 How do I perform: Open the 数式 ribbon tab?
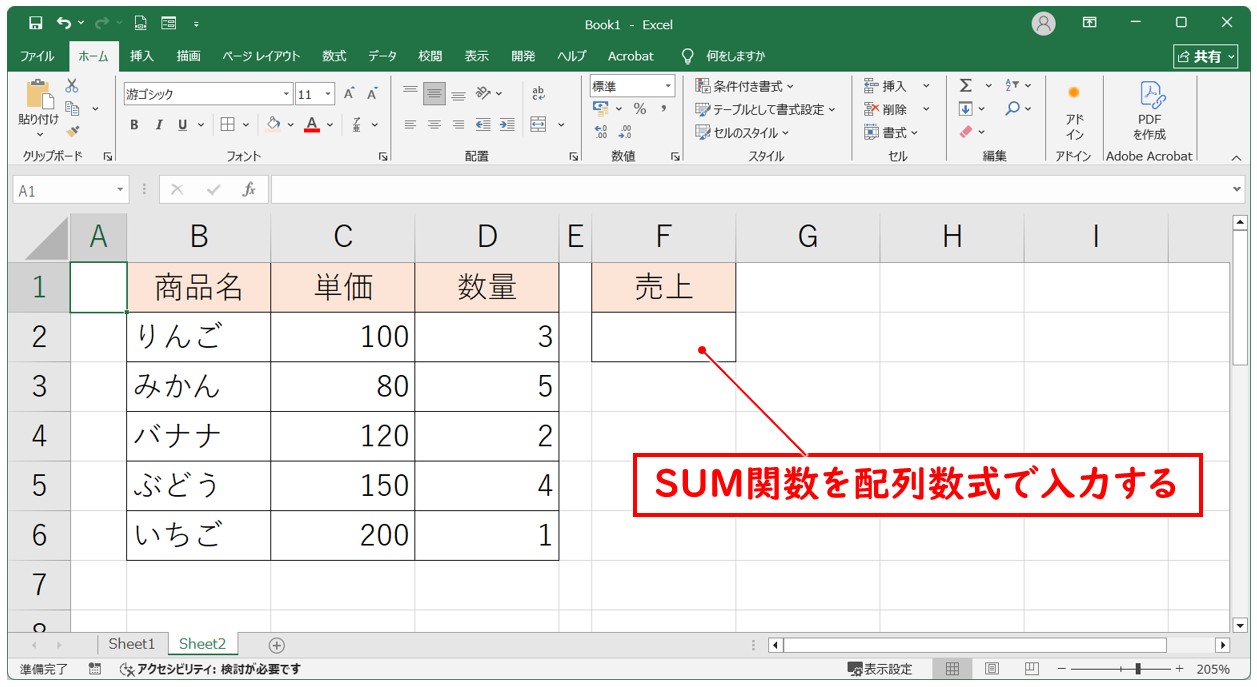coord(334,56)
